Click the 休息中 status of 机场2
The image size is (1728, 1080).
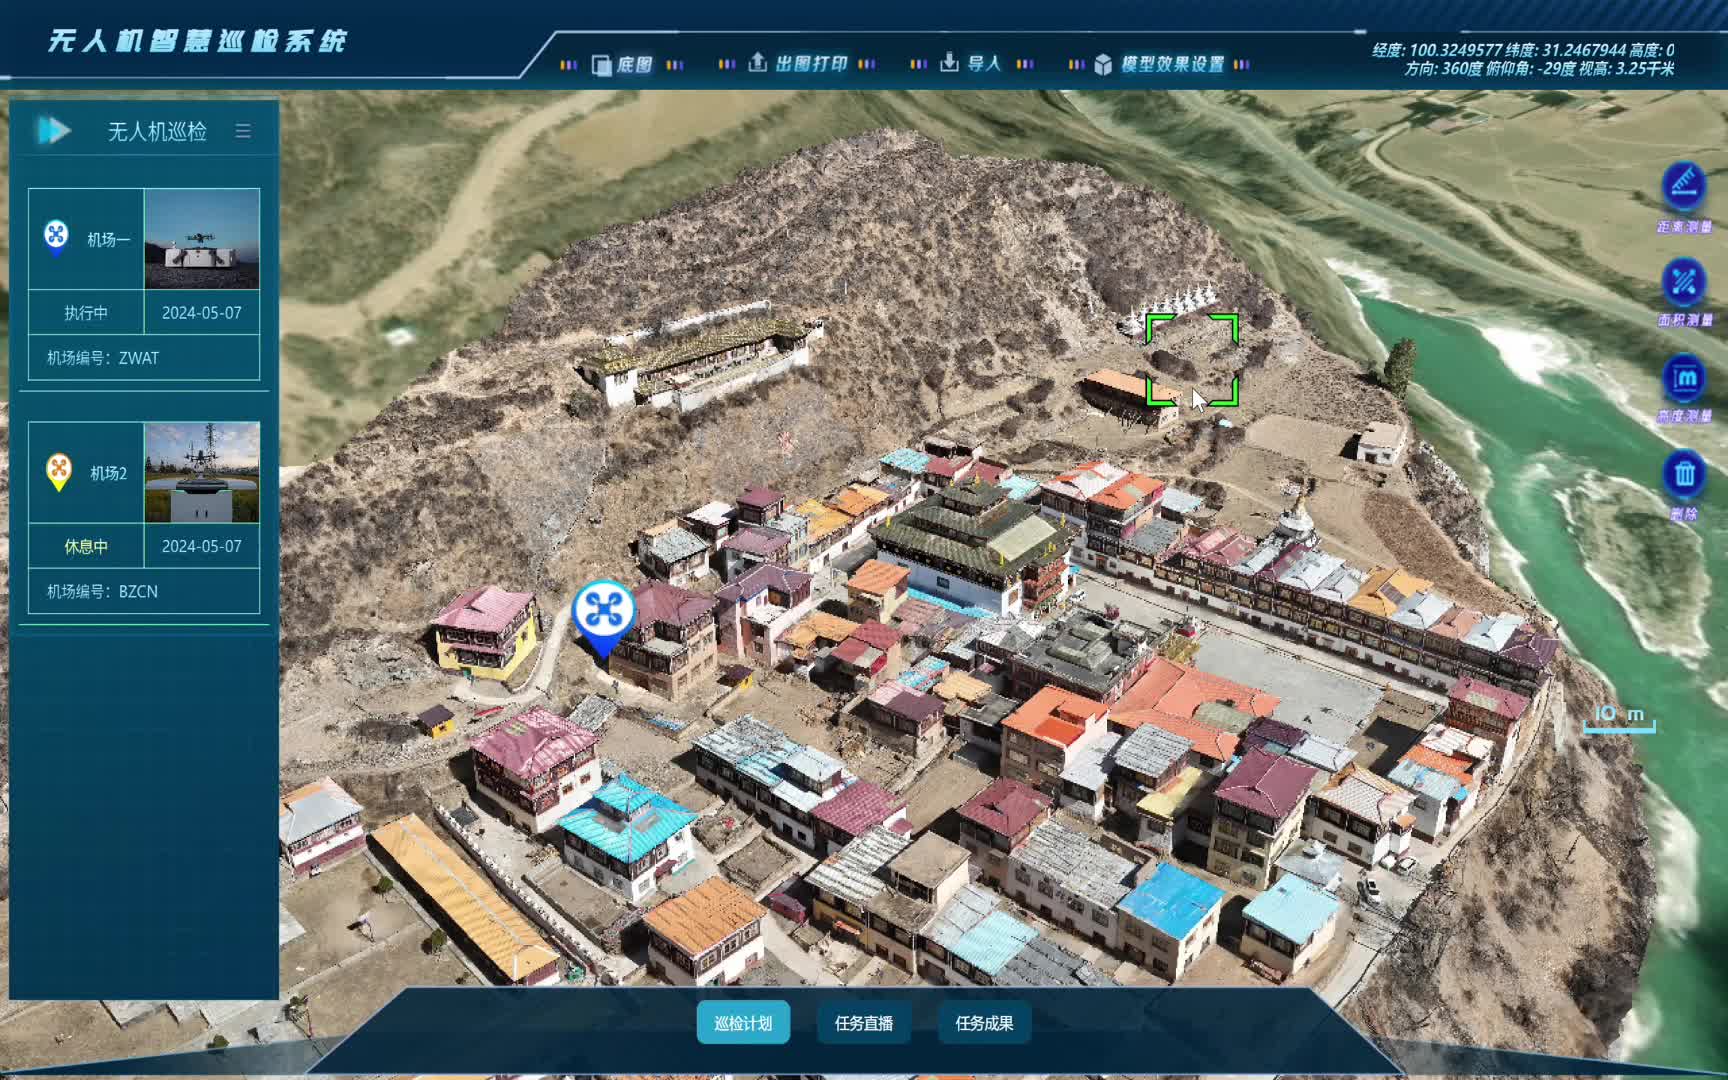point(86,547)
